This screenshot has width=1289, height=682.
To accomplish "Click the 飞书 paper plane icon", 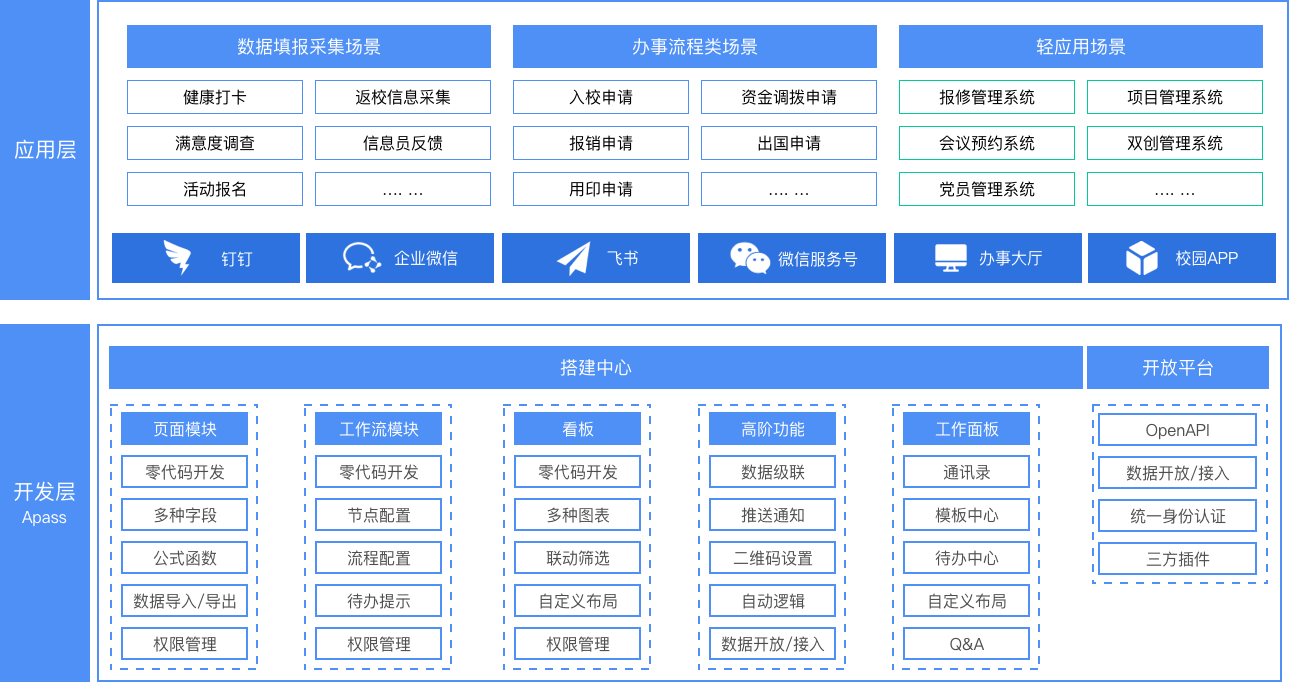I will pos(573,258).
